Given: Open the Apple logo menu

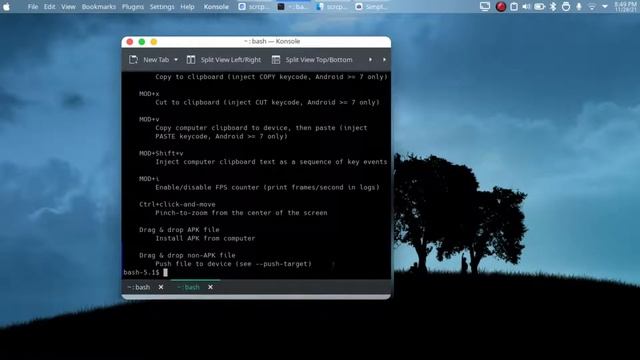Looking at the screenshot, I should coord(7,7).
